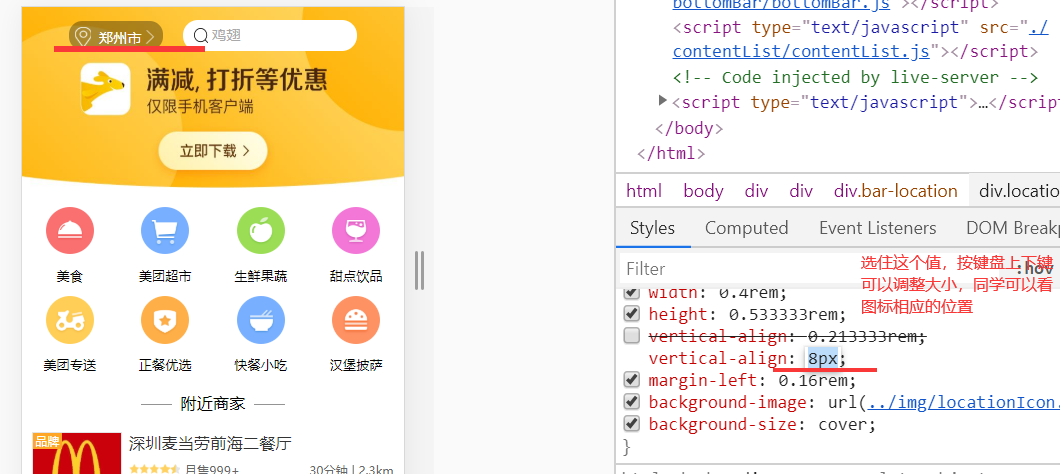The image size is (1060, 474).
Task: Open the 美团超市 shopping cart icon
Action: tap(165, 231)
